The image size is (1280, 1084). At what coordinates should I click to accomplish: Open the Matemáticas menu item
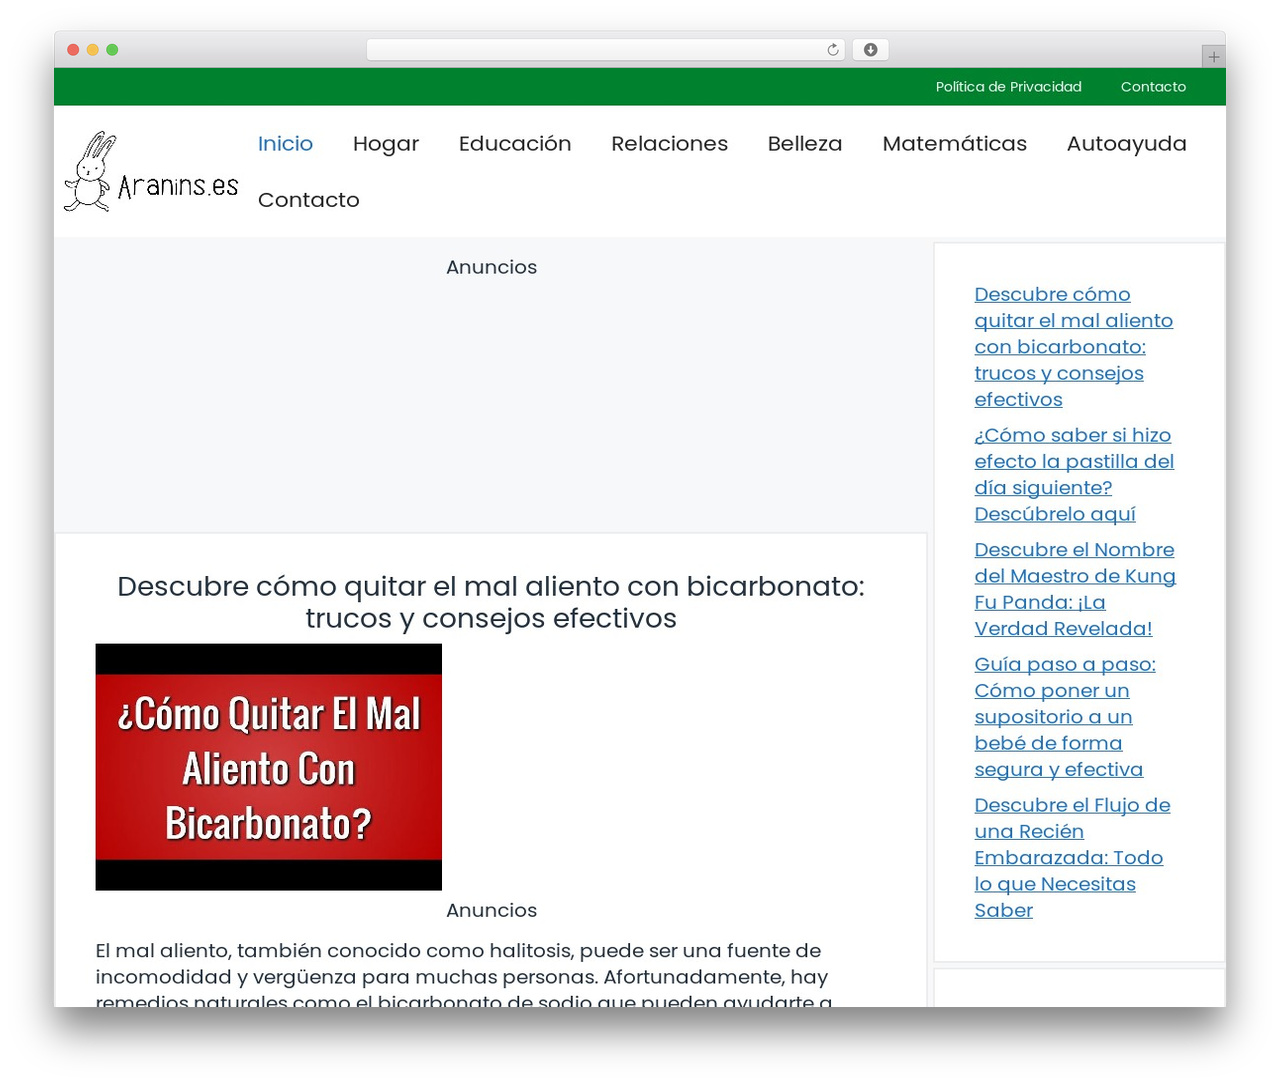click(x=954, y=144)
